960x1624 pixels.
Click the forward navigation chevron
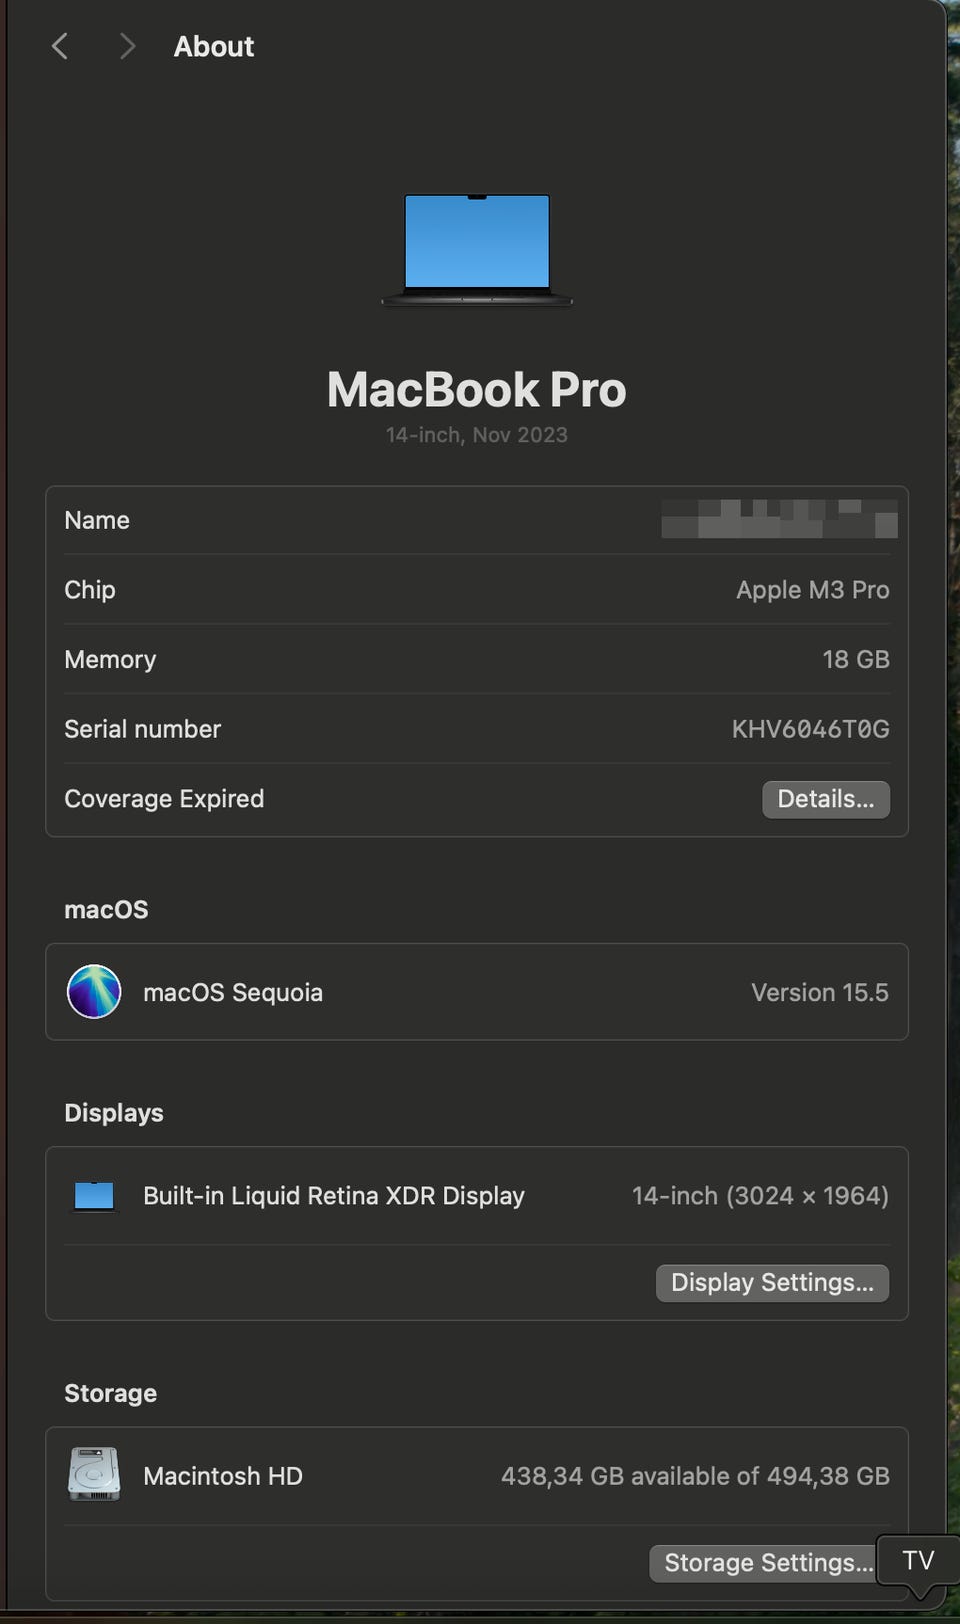pos(126,46)
